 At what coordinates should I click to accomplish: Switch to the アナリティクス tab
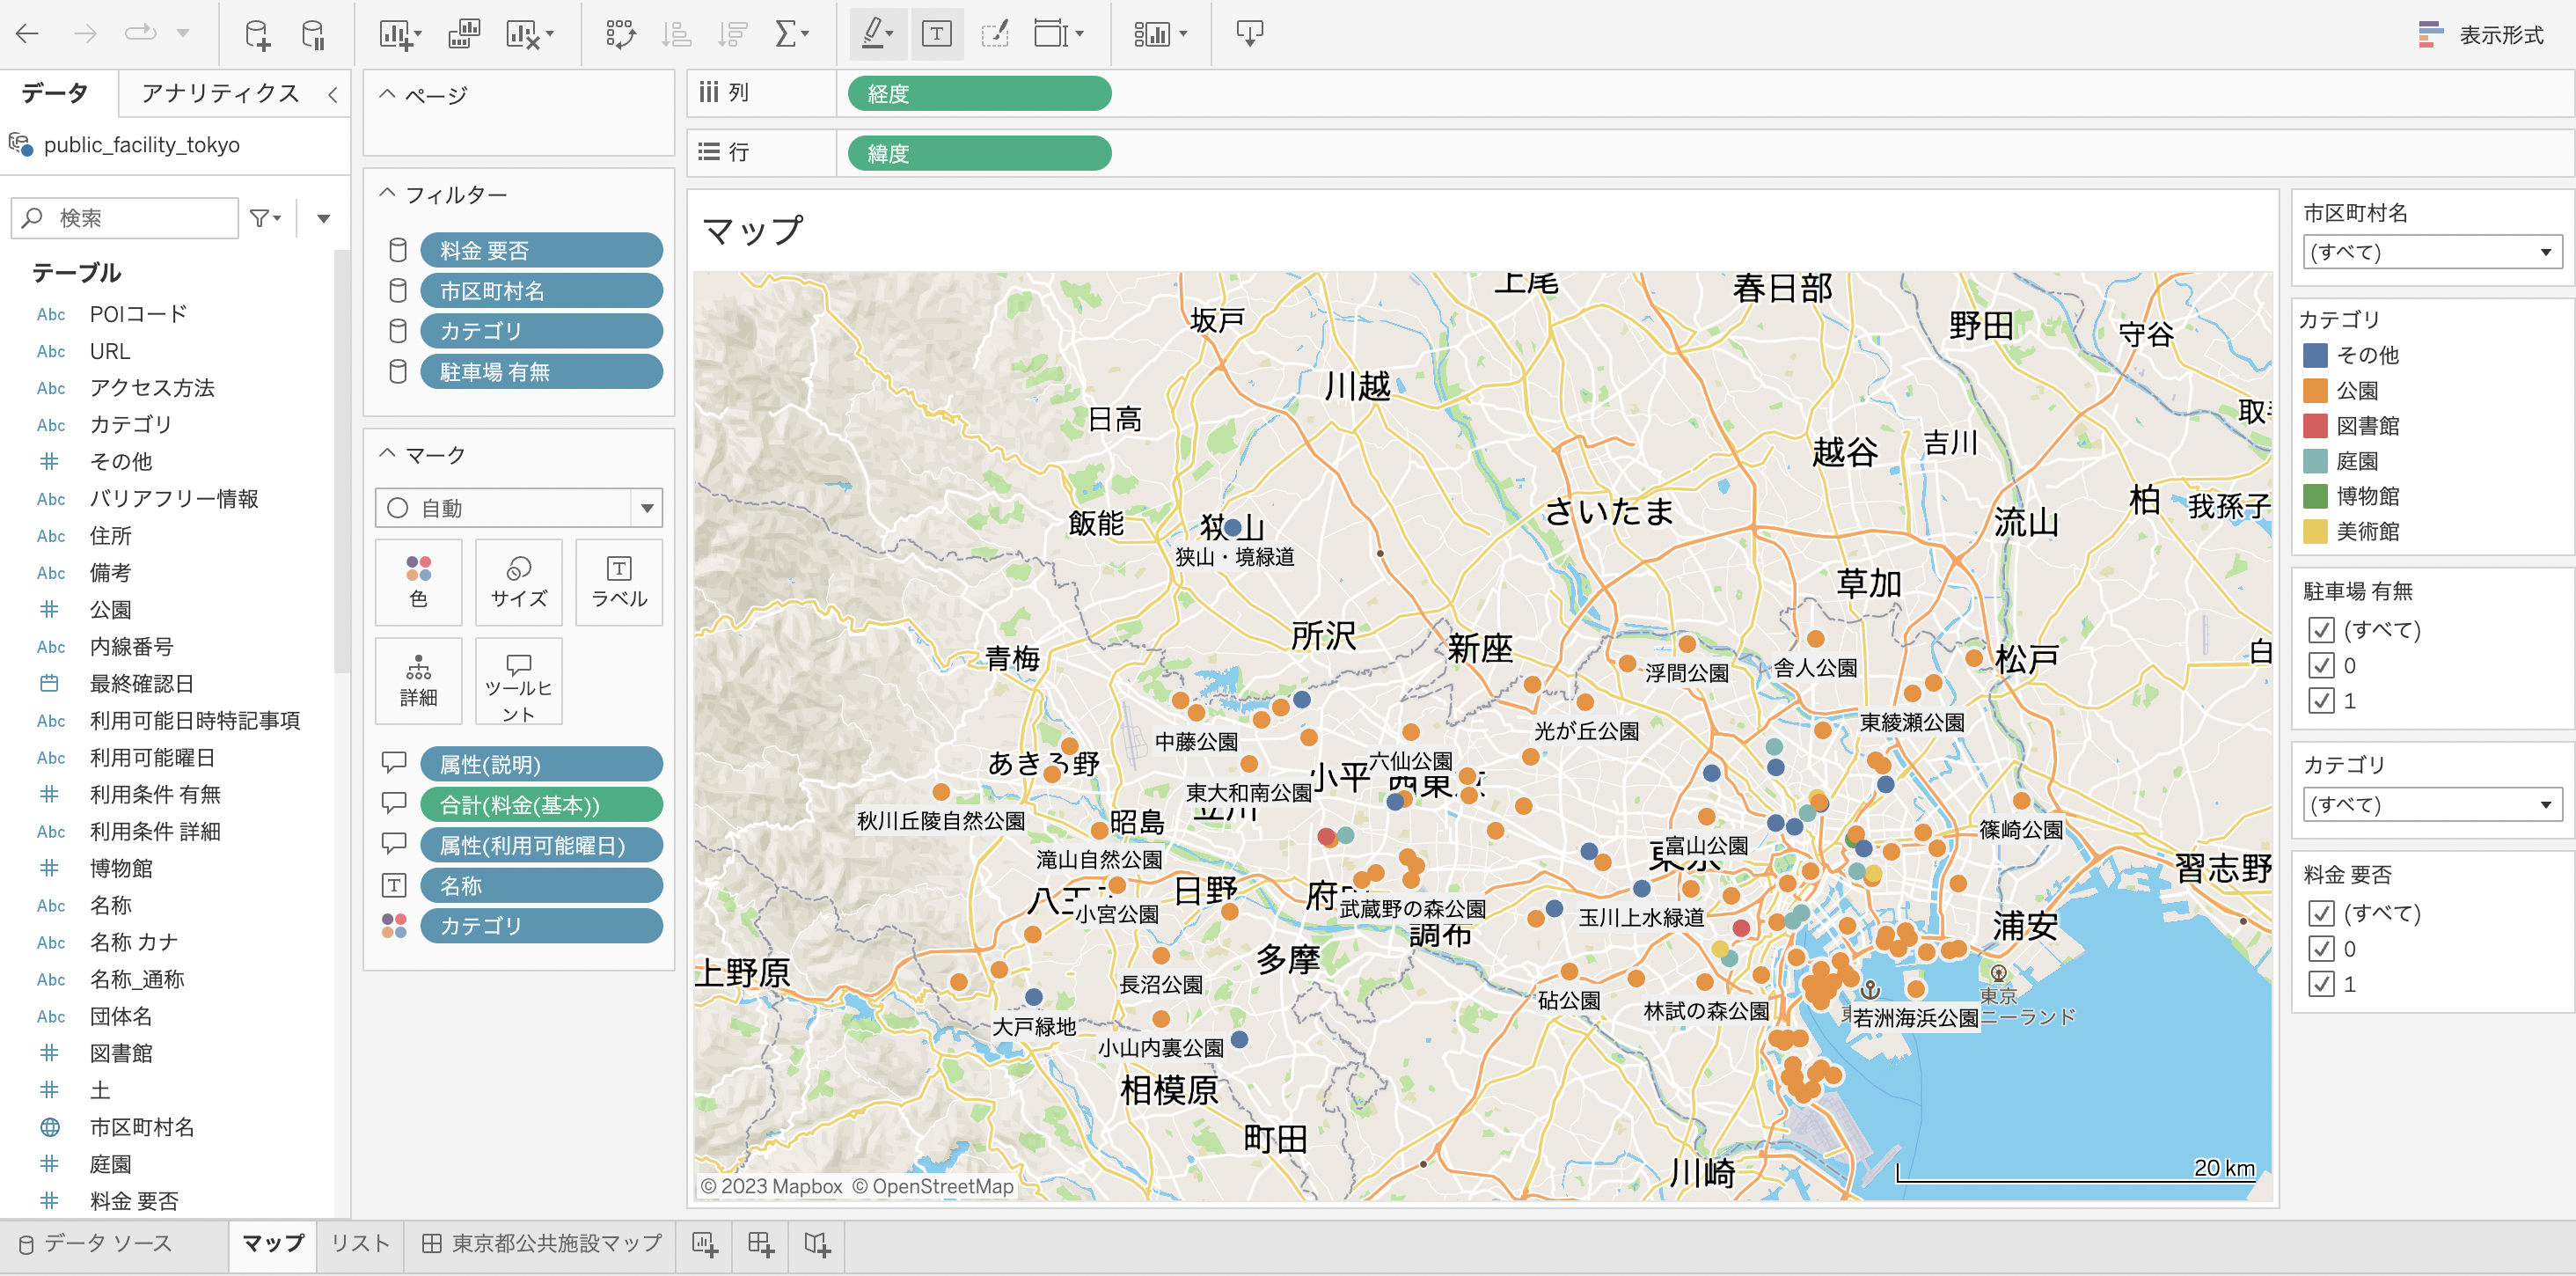point(220,94)
